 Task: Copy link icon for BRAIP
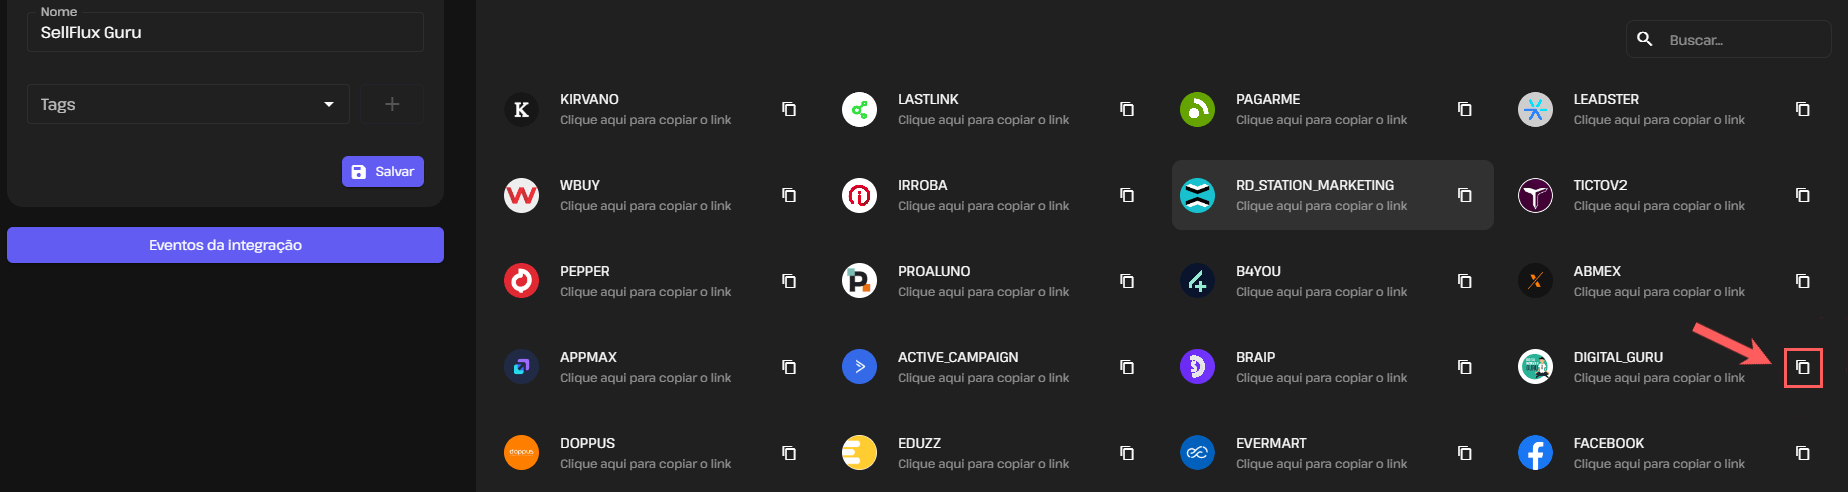pos(1465,367)
